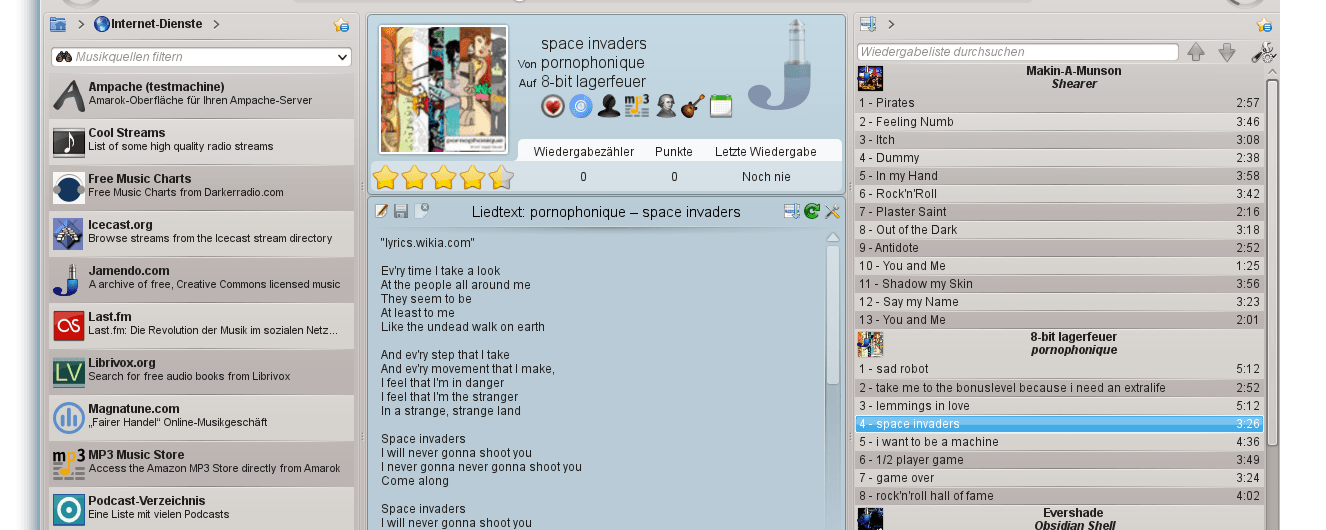Select track 1 - sad robot
Viewport: 1326px width, 530px height.
[1060, 369]
